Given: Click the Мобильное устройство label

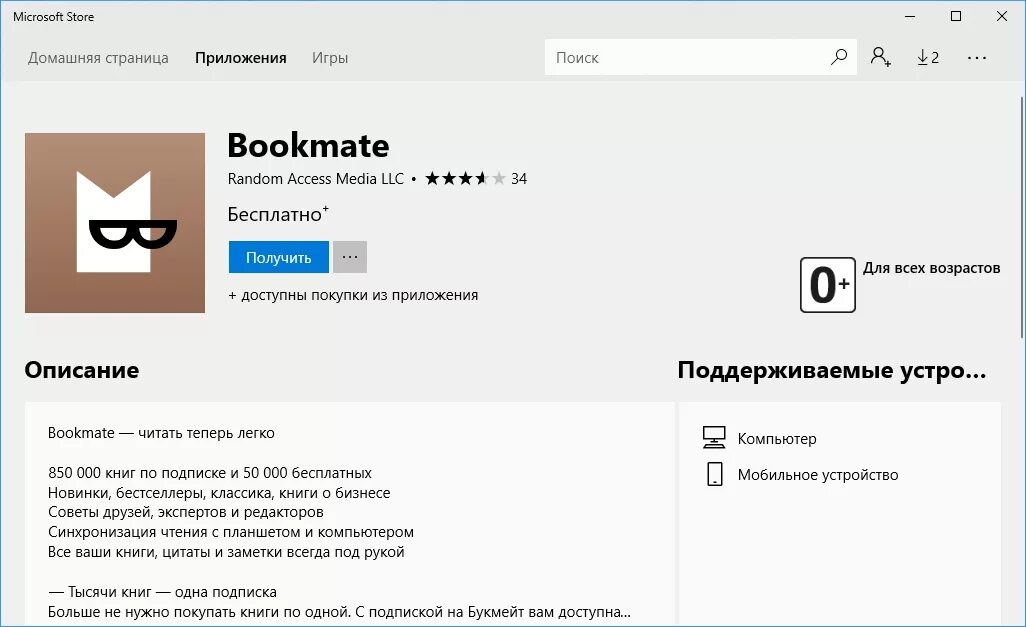Looking at the screenshot, I should click(x=818, y=475).
